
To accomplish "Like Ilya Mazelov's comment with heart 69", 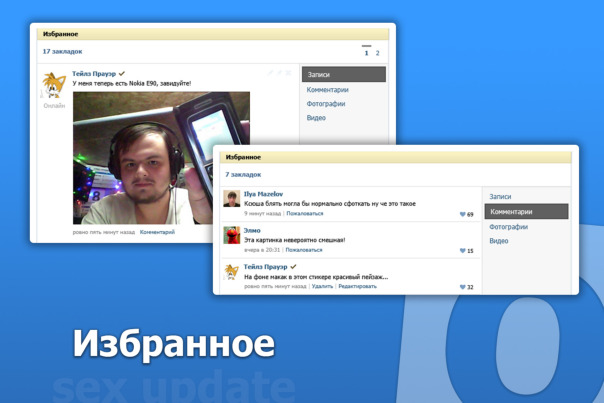I will (x=463, y=214).
